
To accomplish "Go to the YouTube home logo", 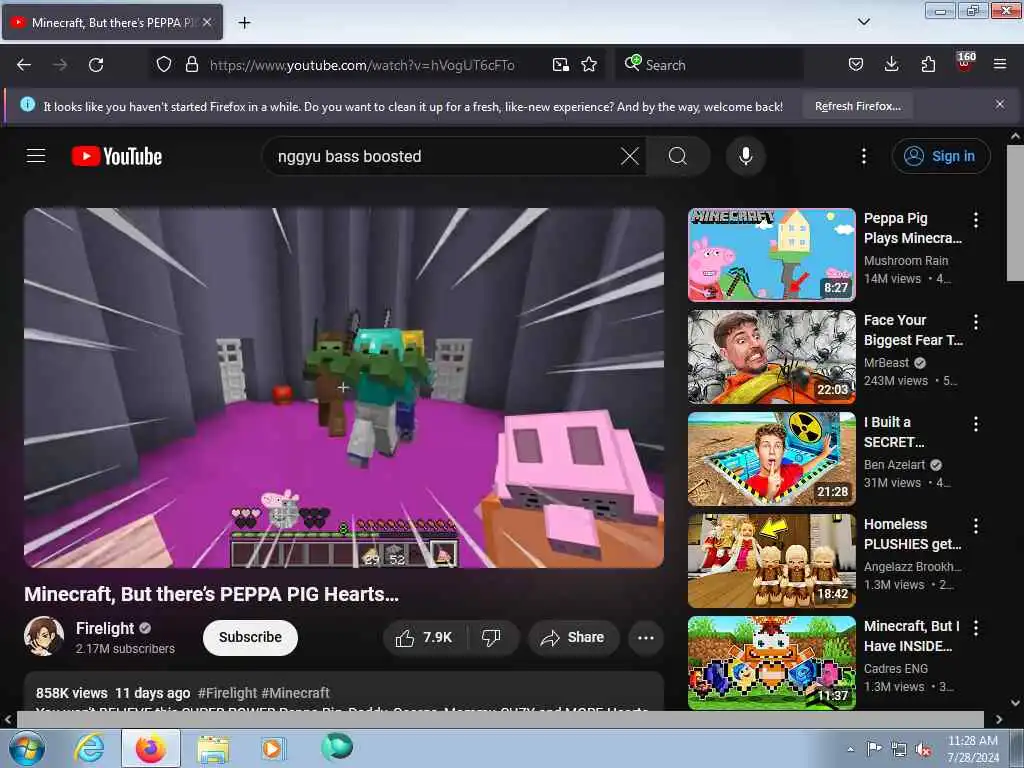I will tap(117, 156).
